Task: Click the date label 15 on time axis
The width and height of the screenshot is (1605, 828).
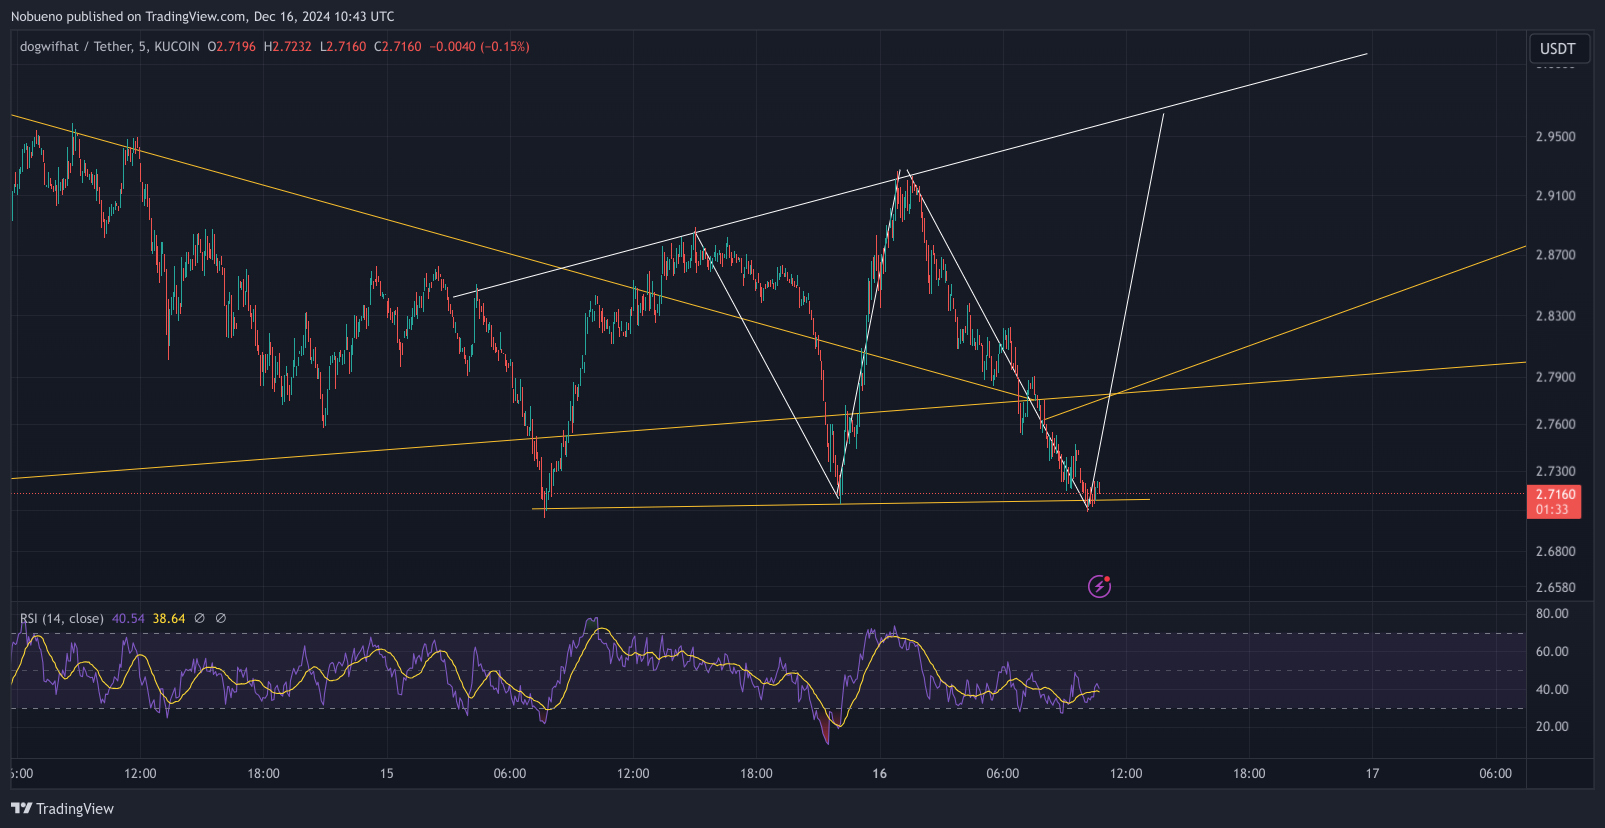Action: click(387, 773)
